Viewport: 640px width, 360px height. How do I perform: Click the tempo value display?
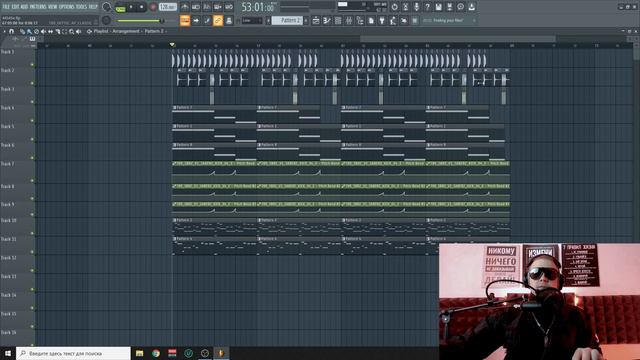[x=168, y=7]
